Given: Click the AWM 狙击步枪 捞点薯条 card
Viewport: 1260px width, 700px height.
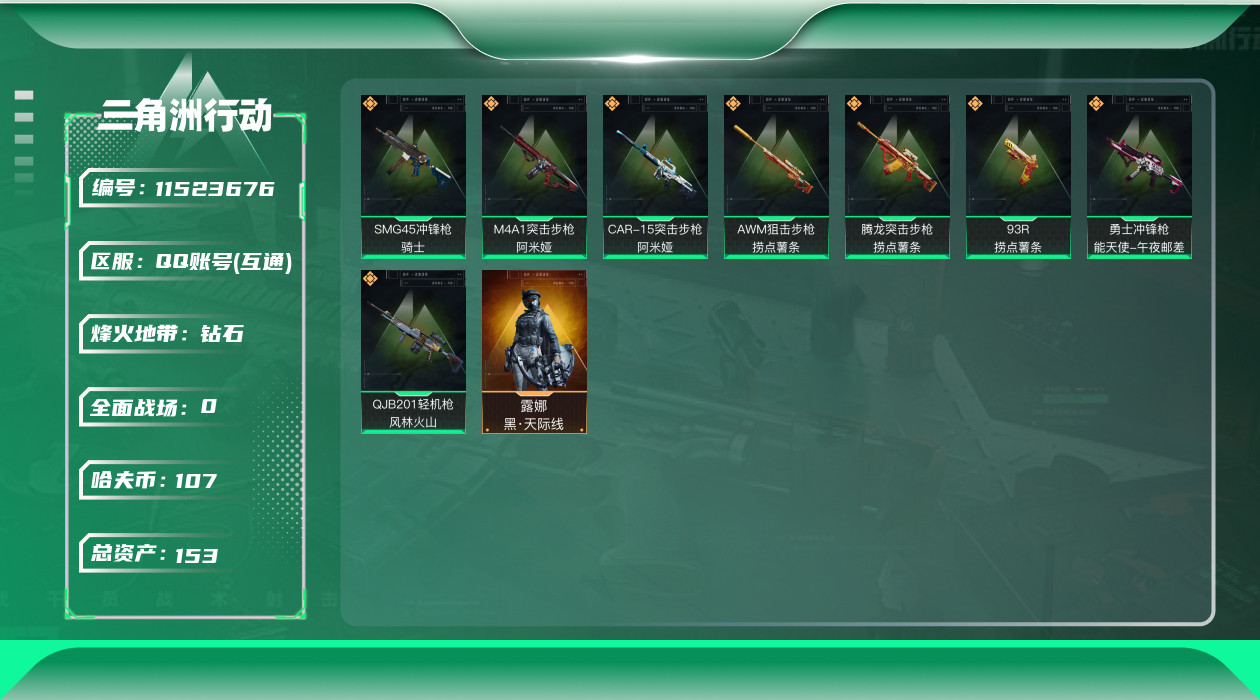Looking at the screenshot, I should click(776, 177).
